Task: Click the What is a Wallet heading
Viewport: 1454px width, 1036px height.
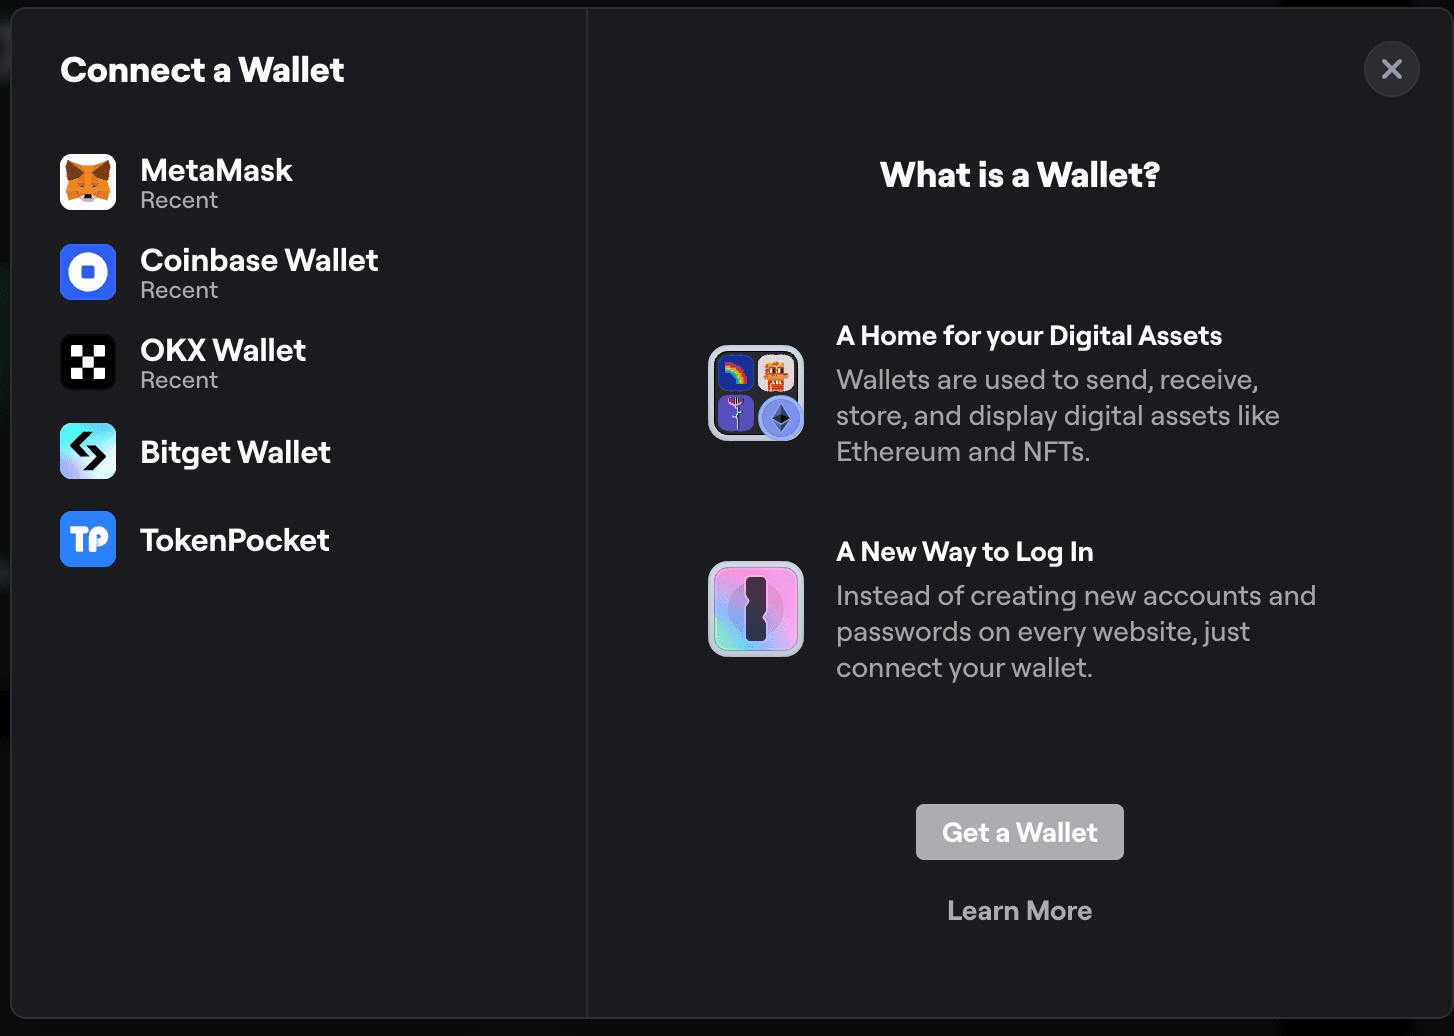Action: click(x=1019, y=175)
